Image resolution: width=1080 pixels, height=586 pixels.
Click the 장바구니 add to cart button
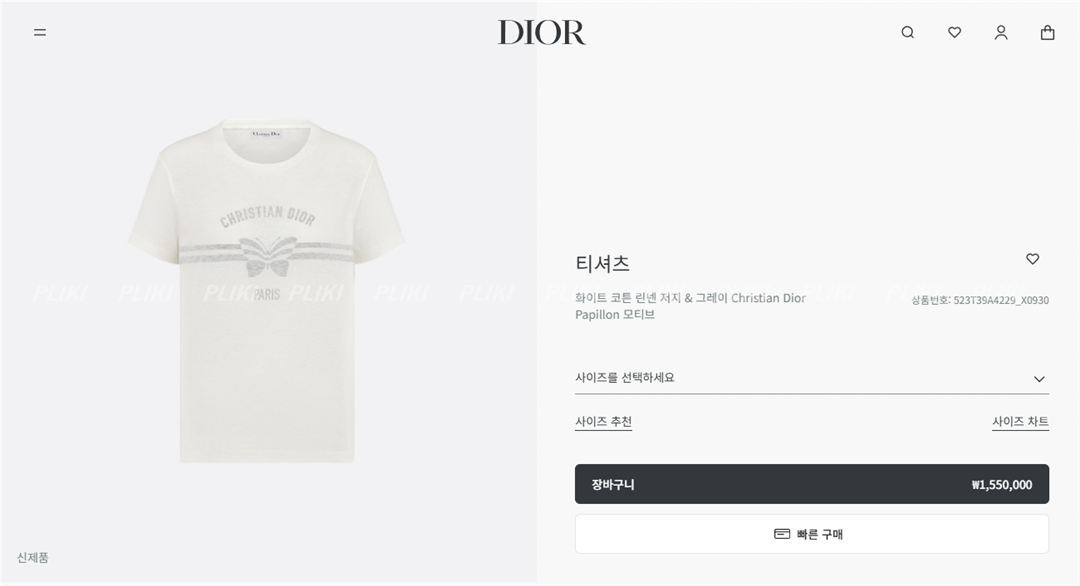point(811,484)
